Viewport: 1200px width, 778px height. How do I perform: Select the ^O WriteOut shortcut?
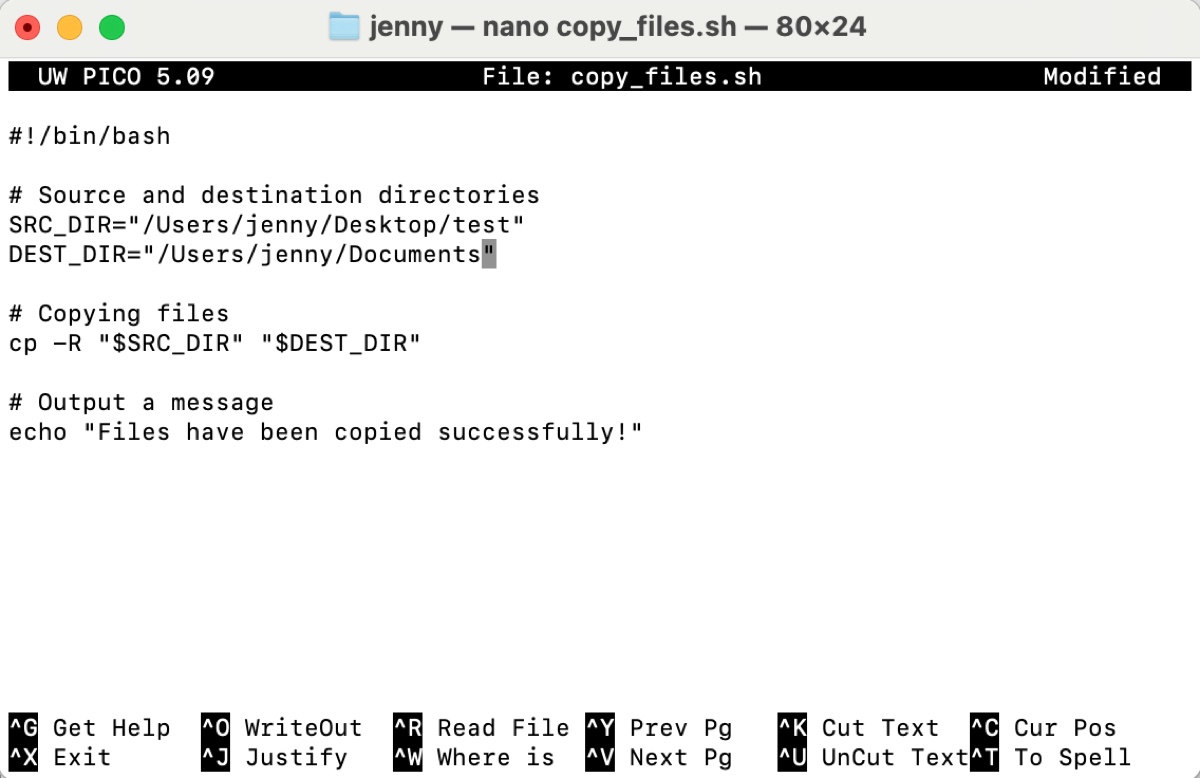click(281, 728)
